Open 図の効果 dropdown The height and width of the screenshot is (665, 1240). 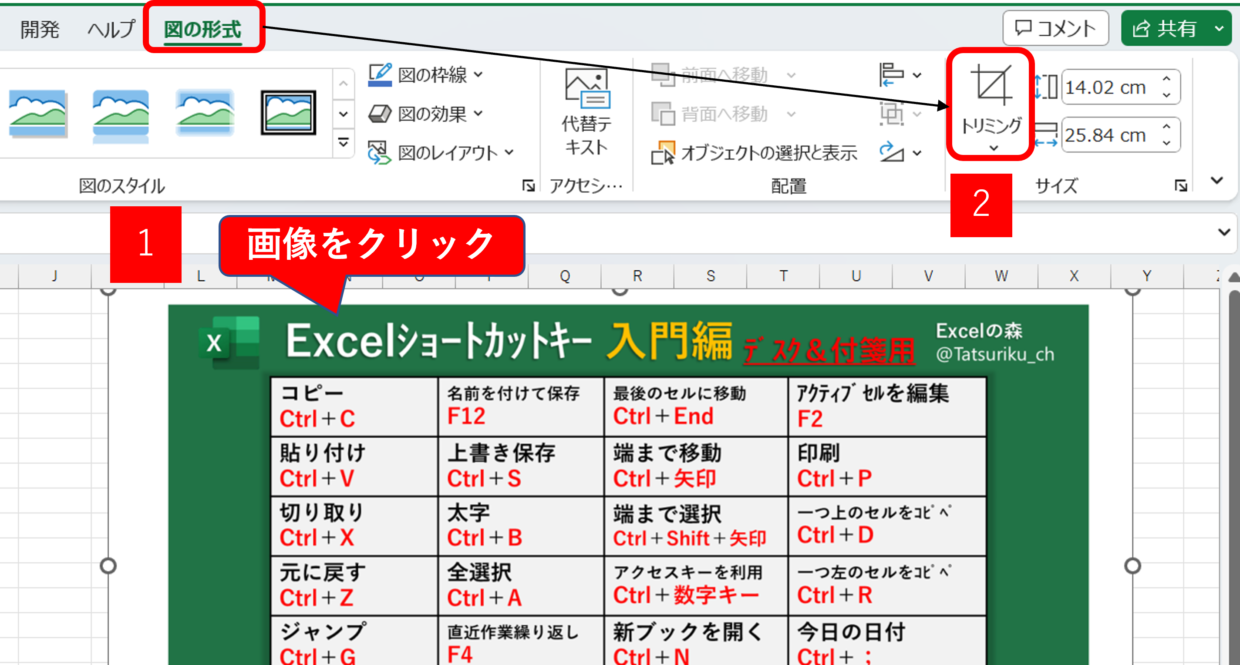[x=425, y=113]
